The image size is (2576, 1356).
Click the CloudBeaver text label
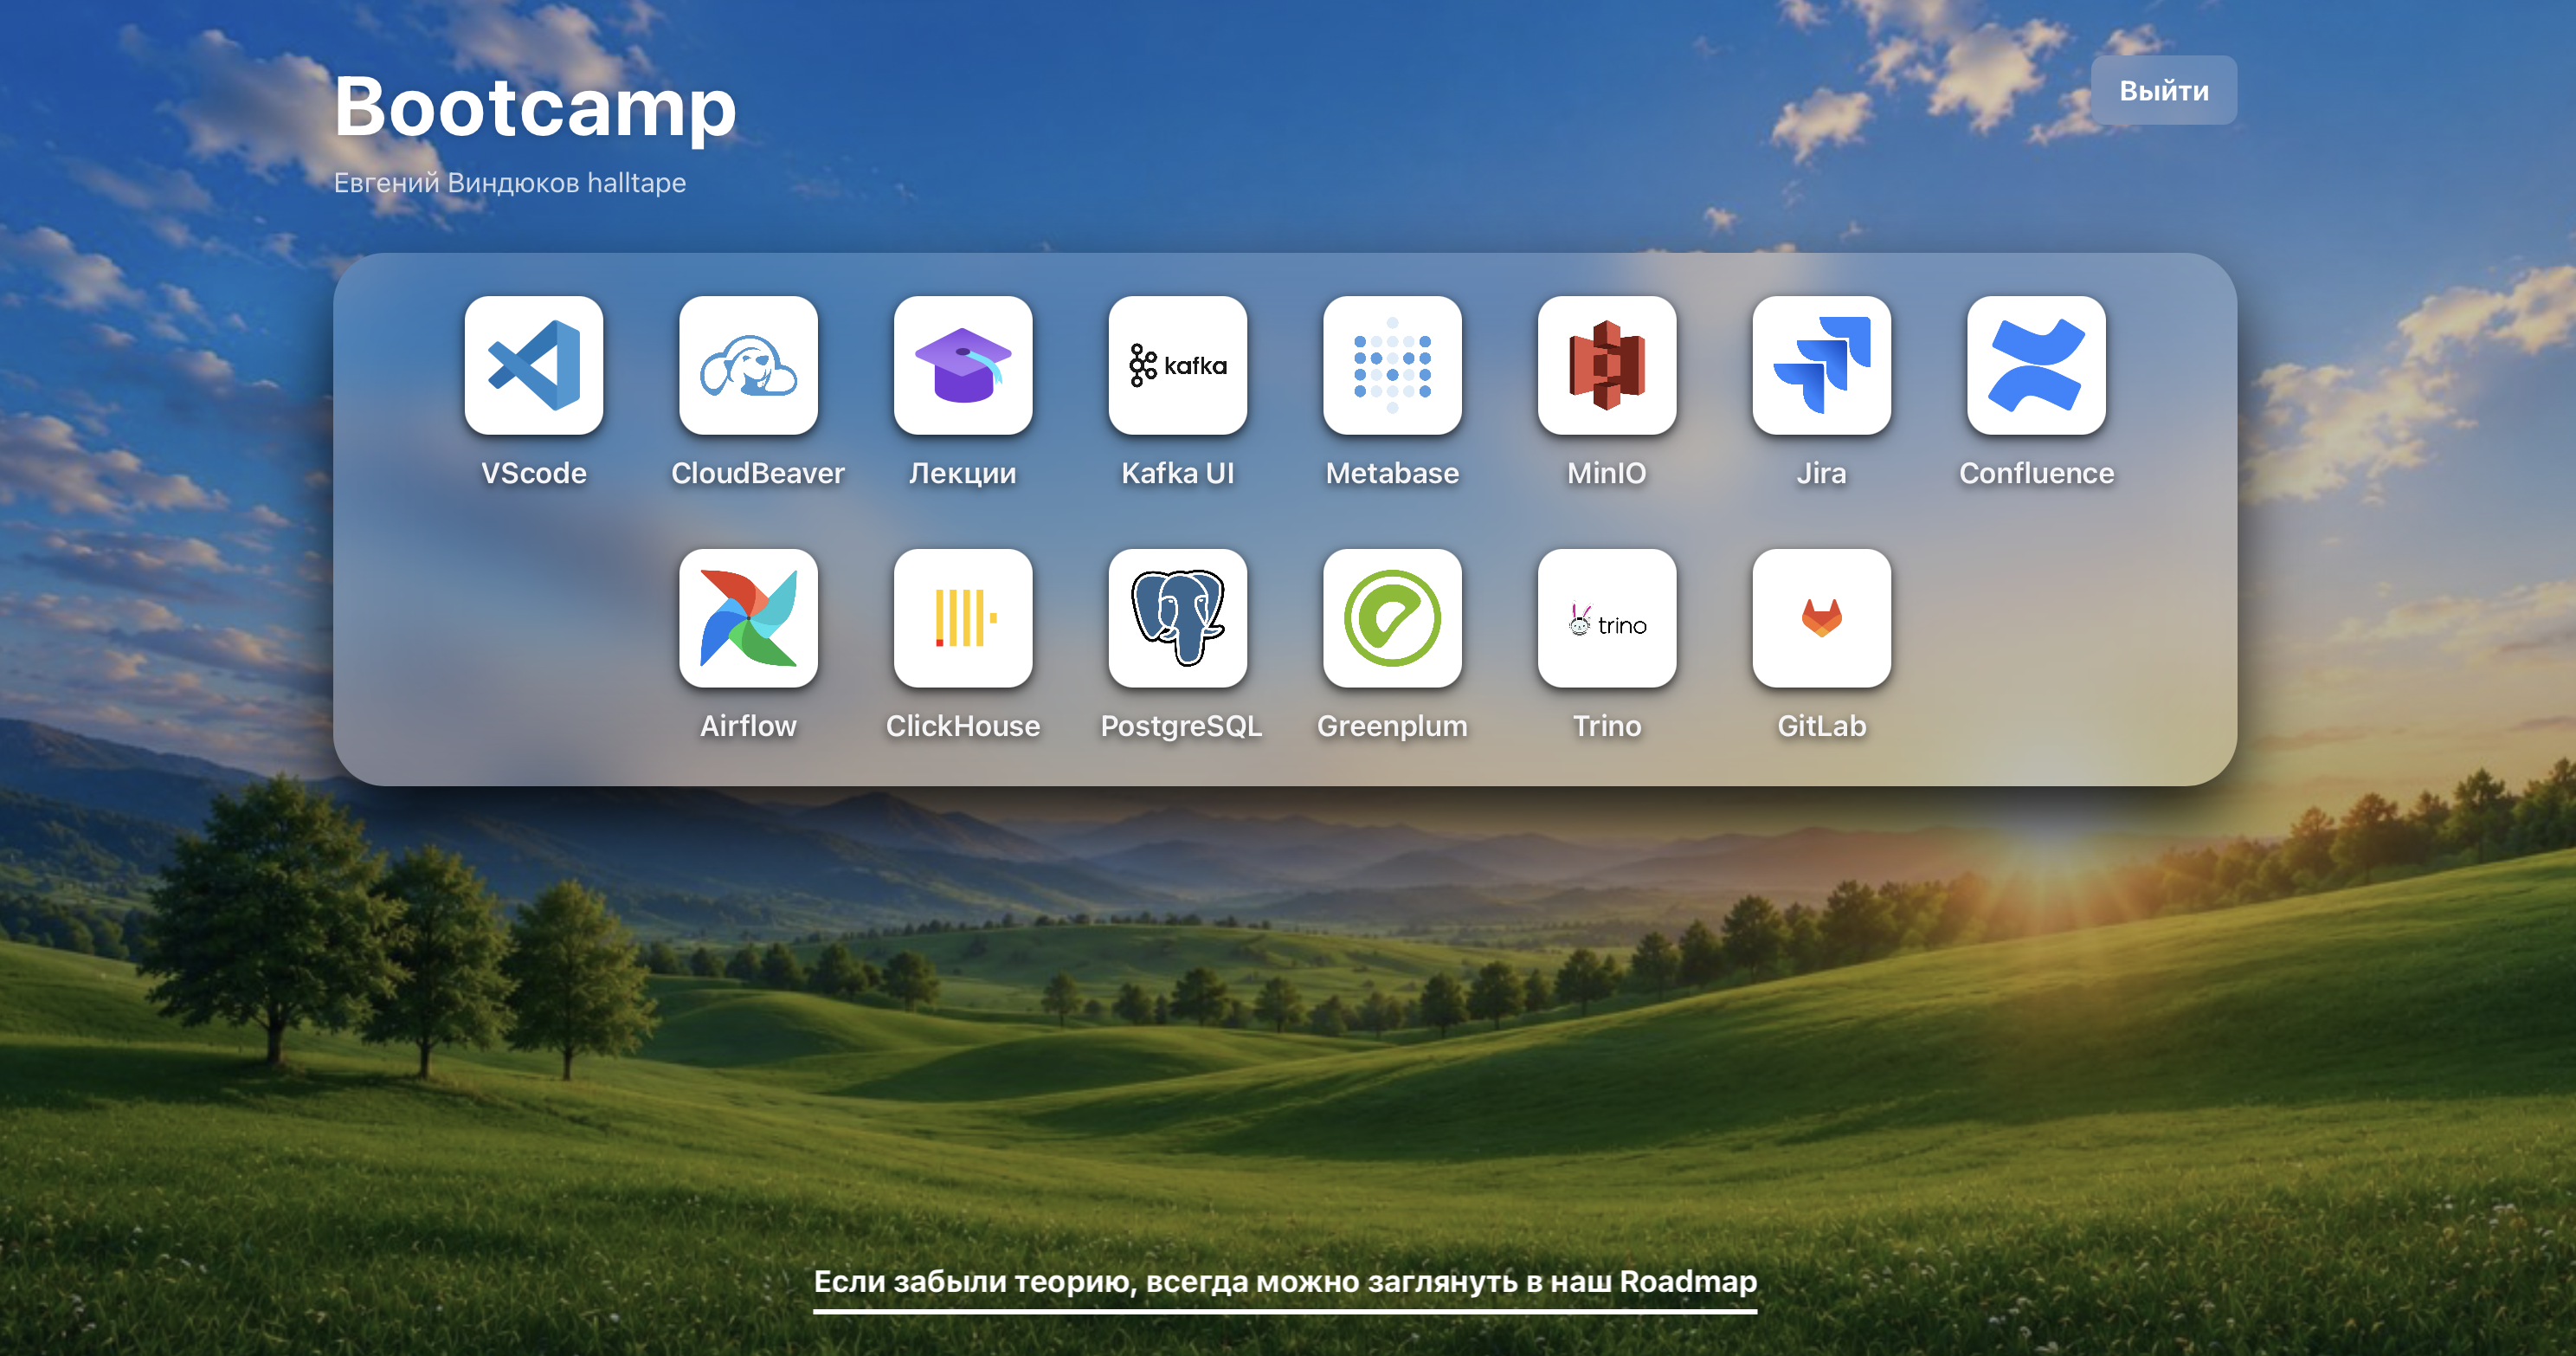point(758,473)
